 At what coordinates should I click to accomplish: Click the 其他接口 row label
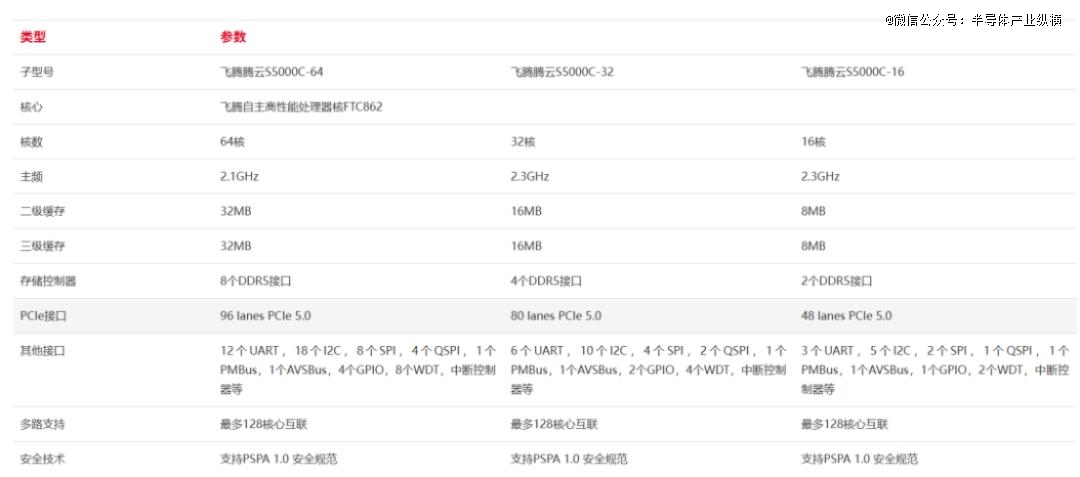click(x=42, y=352)
